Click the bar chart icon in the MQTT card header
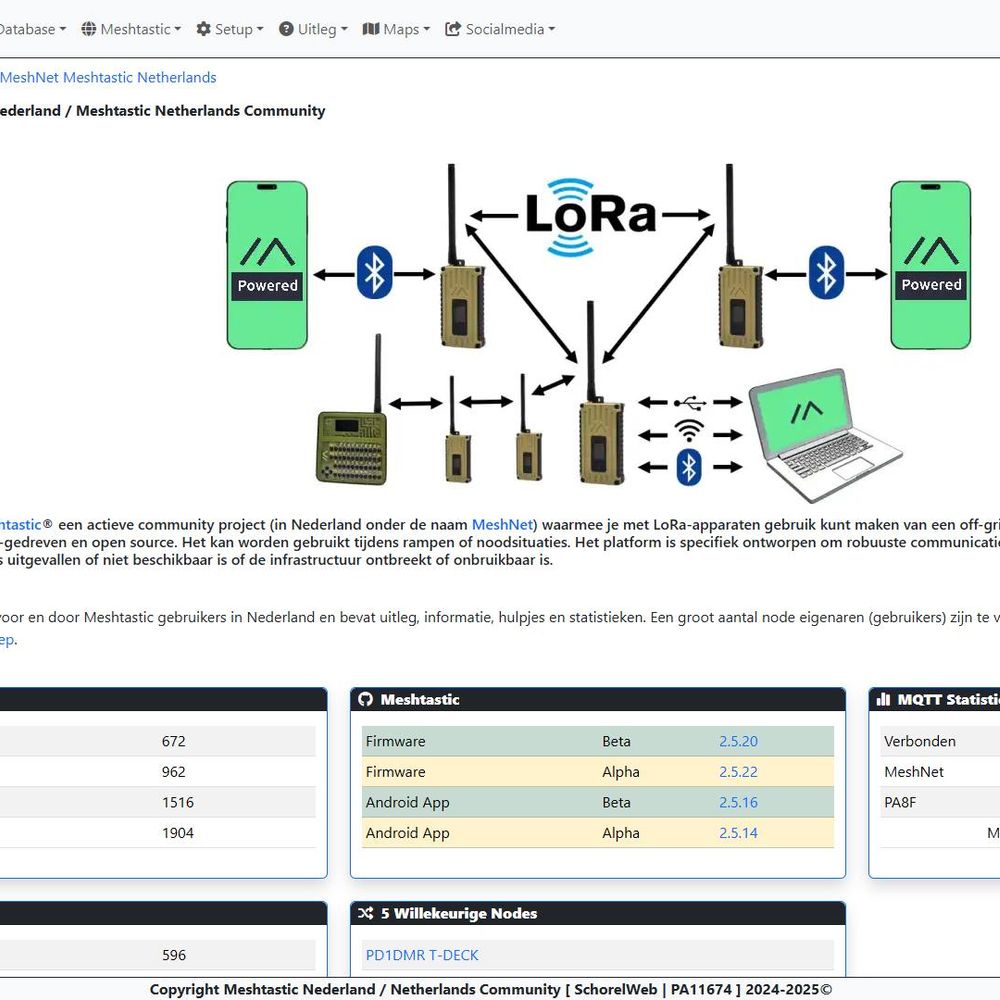 (x=883, y=700)
